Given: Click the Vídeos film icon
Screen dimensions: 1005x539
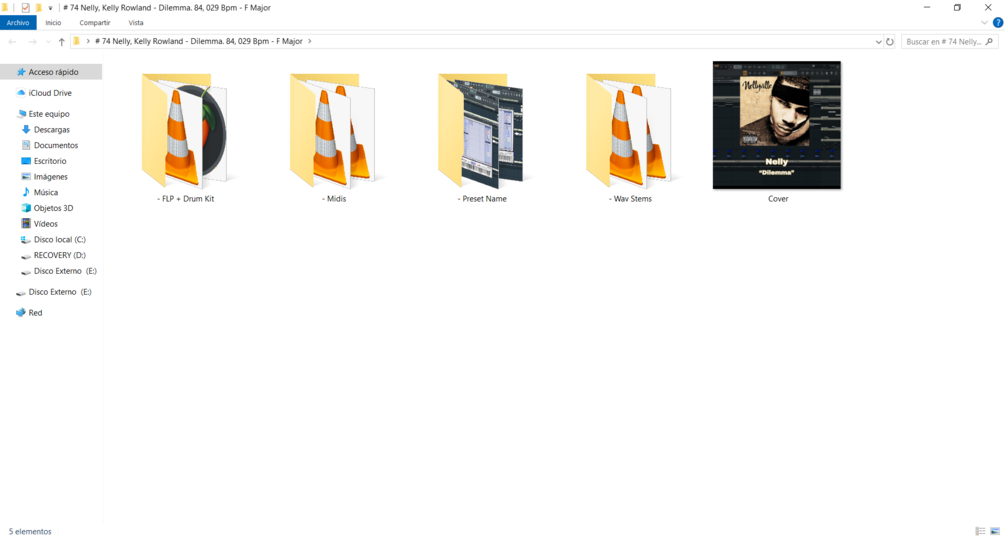Looking at the screenshot, I should pos(26,224).
